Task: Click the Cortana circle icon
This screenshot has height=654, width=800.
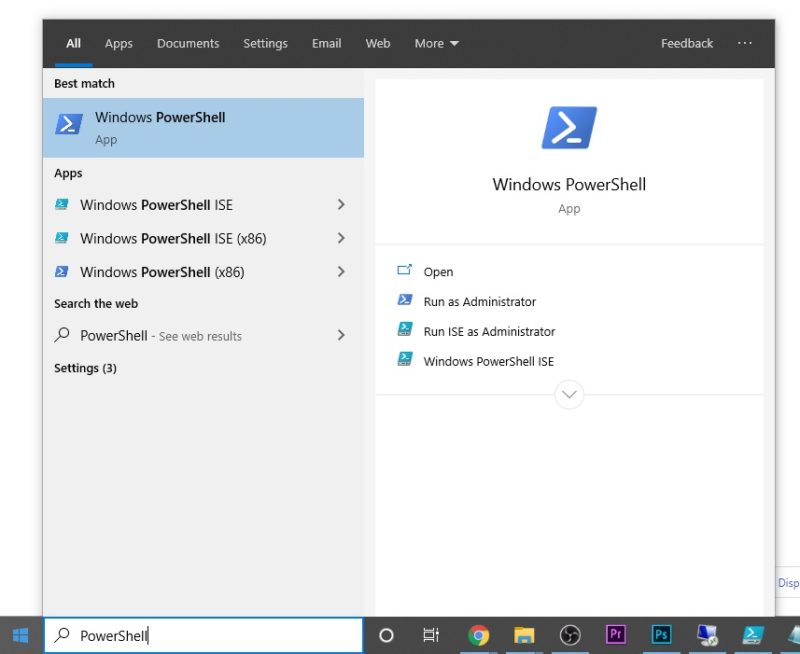Action: coord(386,635)
